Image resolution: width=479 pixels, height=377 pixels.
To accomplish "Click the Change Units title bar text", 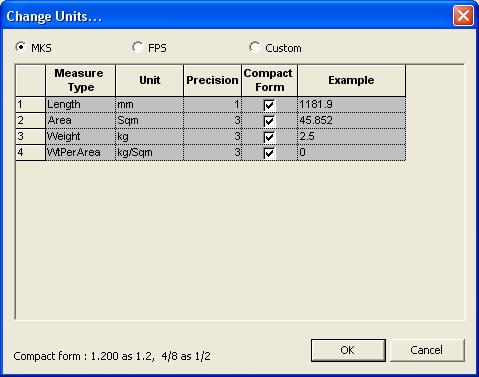I will [54, 16].
